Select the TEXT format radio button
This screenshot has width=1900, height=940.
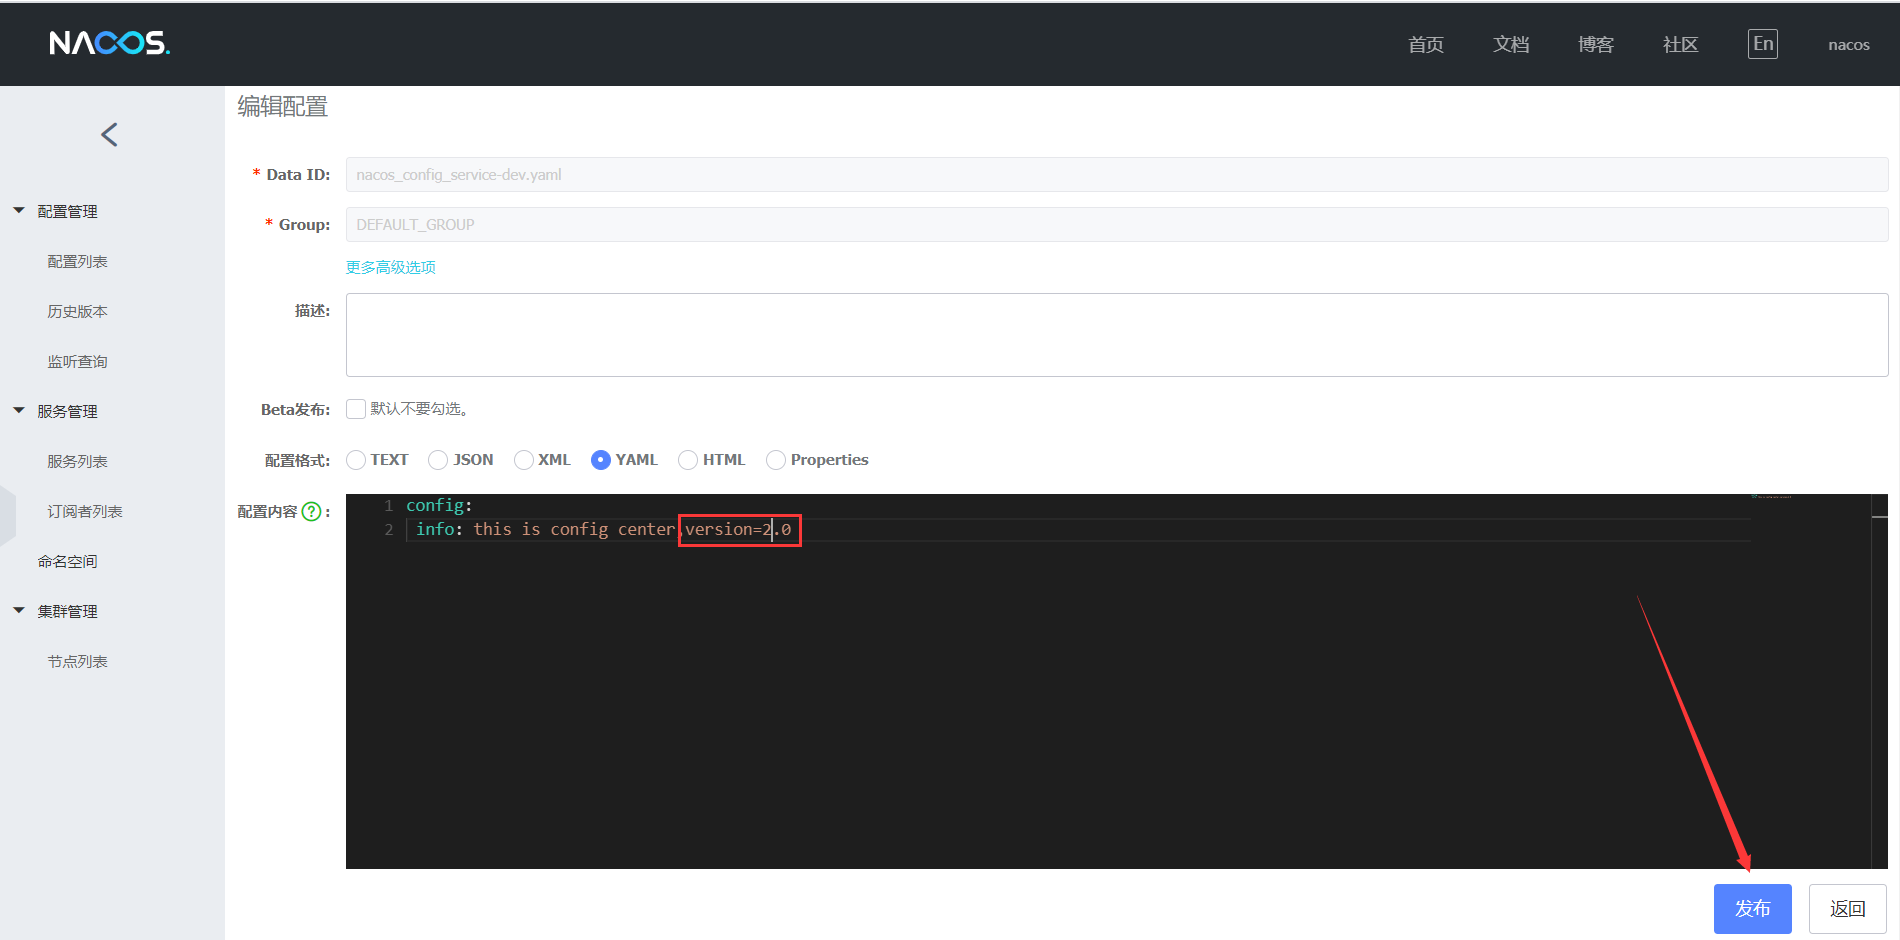coord(355,459)
